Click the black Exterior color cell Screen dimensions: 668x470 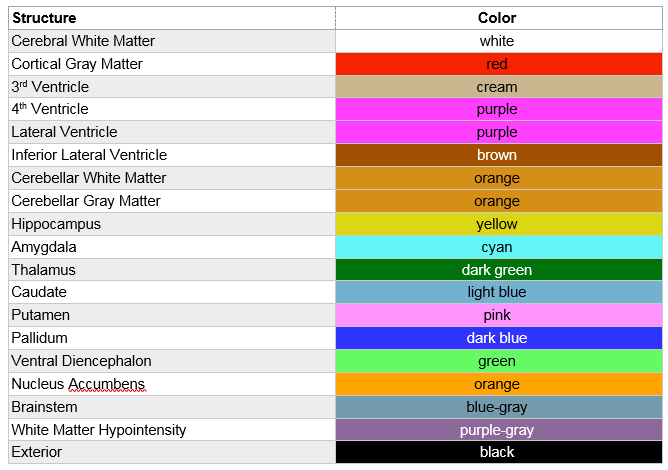(x=498, y=452)
